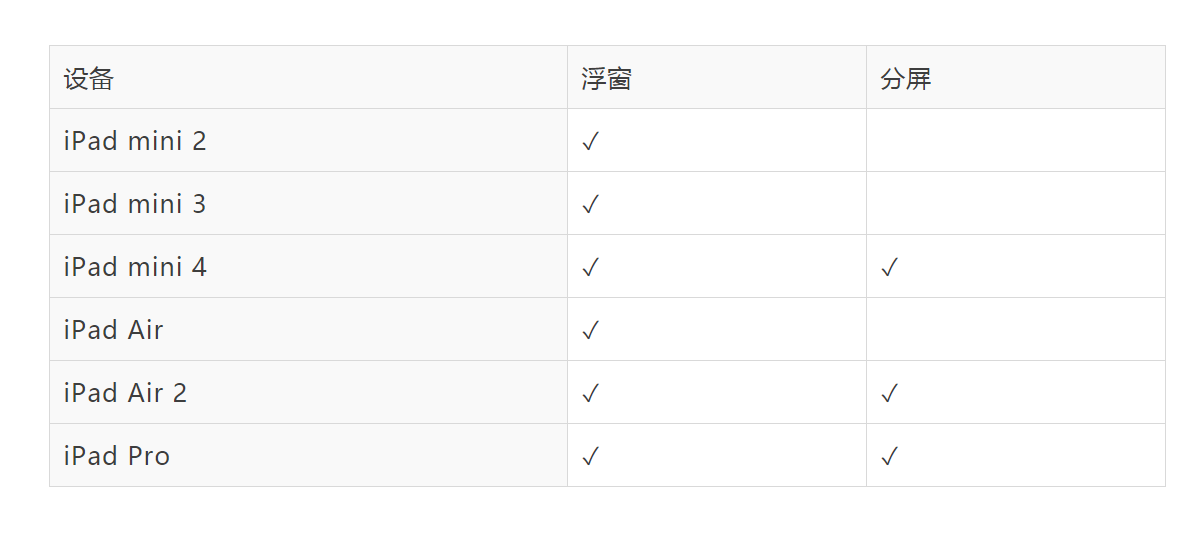Click iPad Air 浮窗 checkmark

point(590,331)
